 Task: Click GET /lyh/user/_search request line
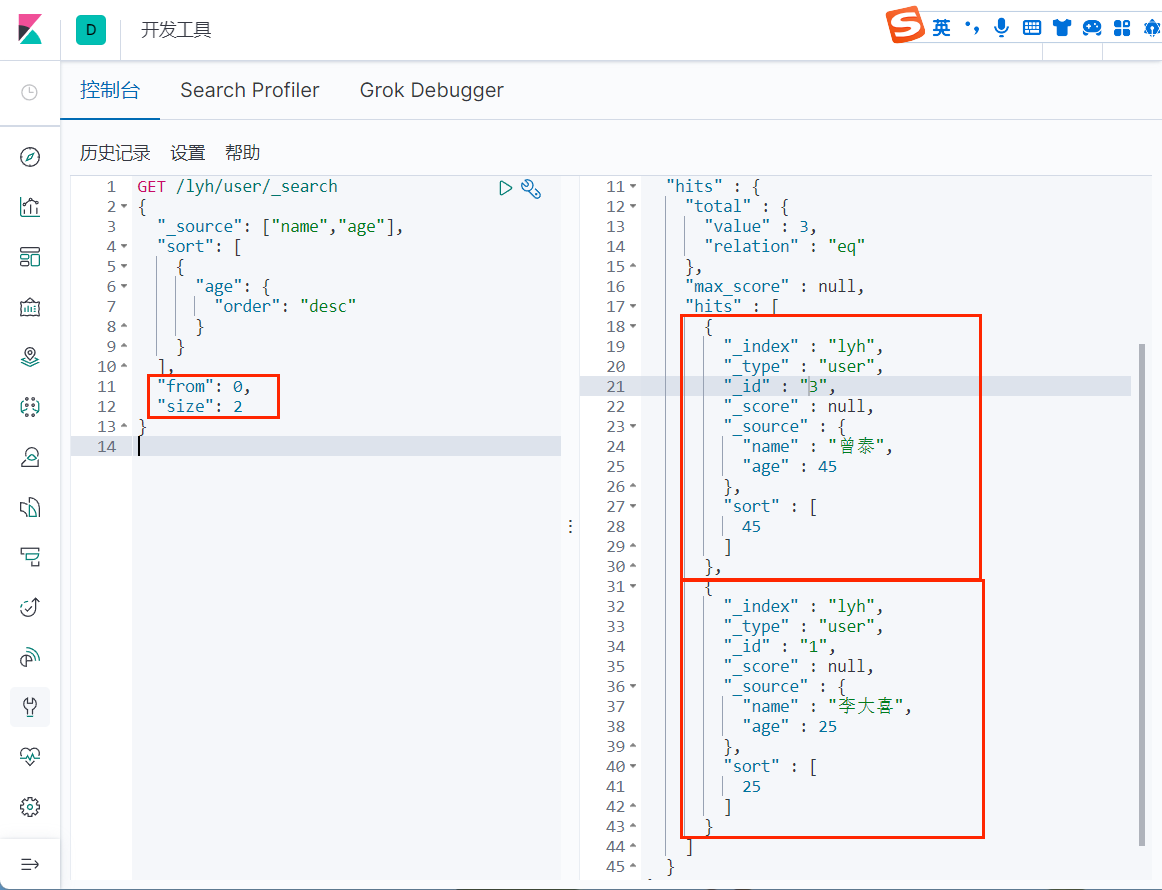[237, 187]
